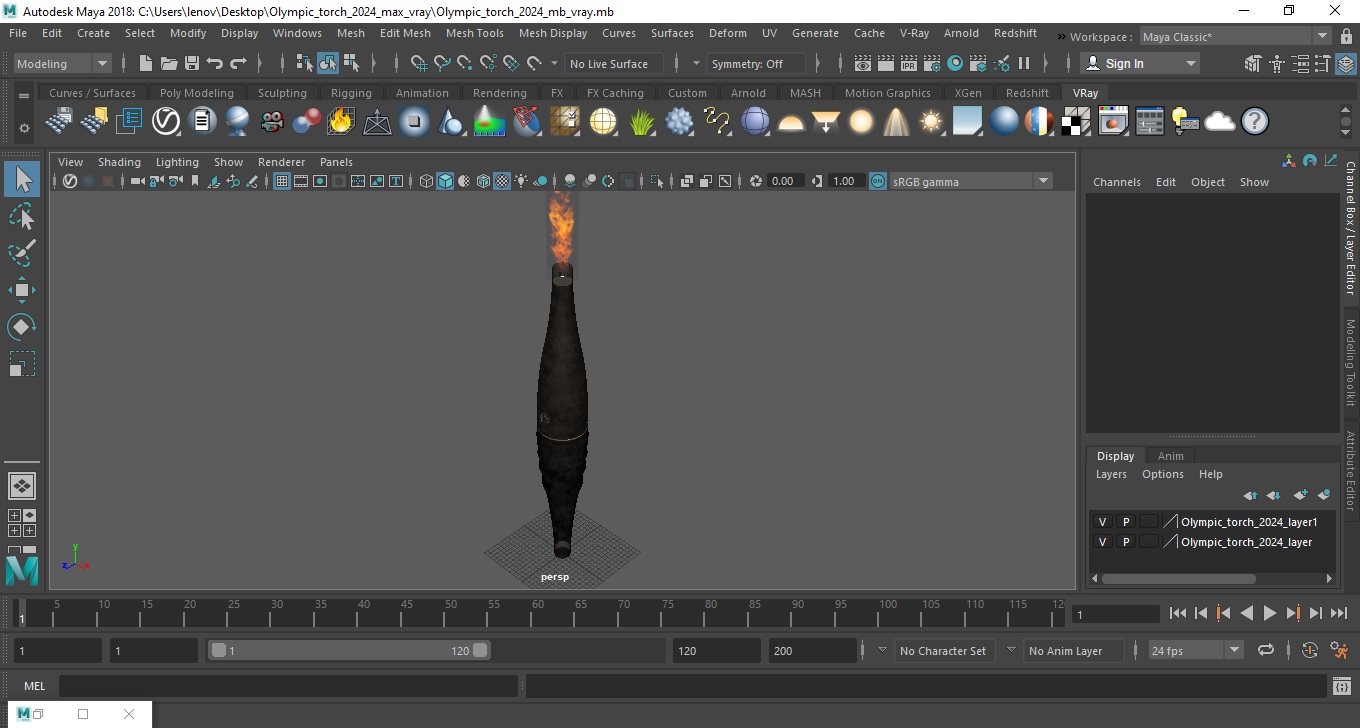Choose the Select tool in the toolbox
Viewport: 1360px width, 728px height.
22,180
